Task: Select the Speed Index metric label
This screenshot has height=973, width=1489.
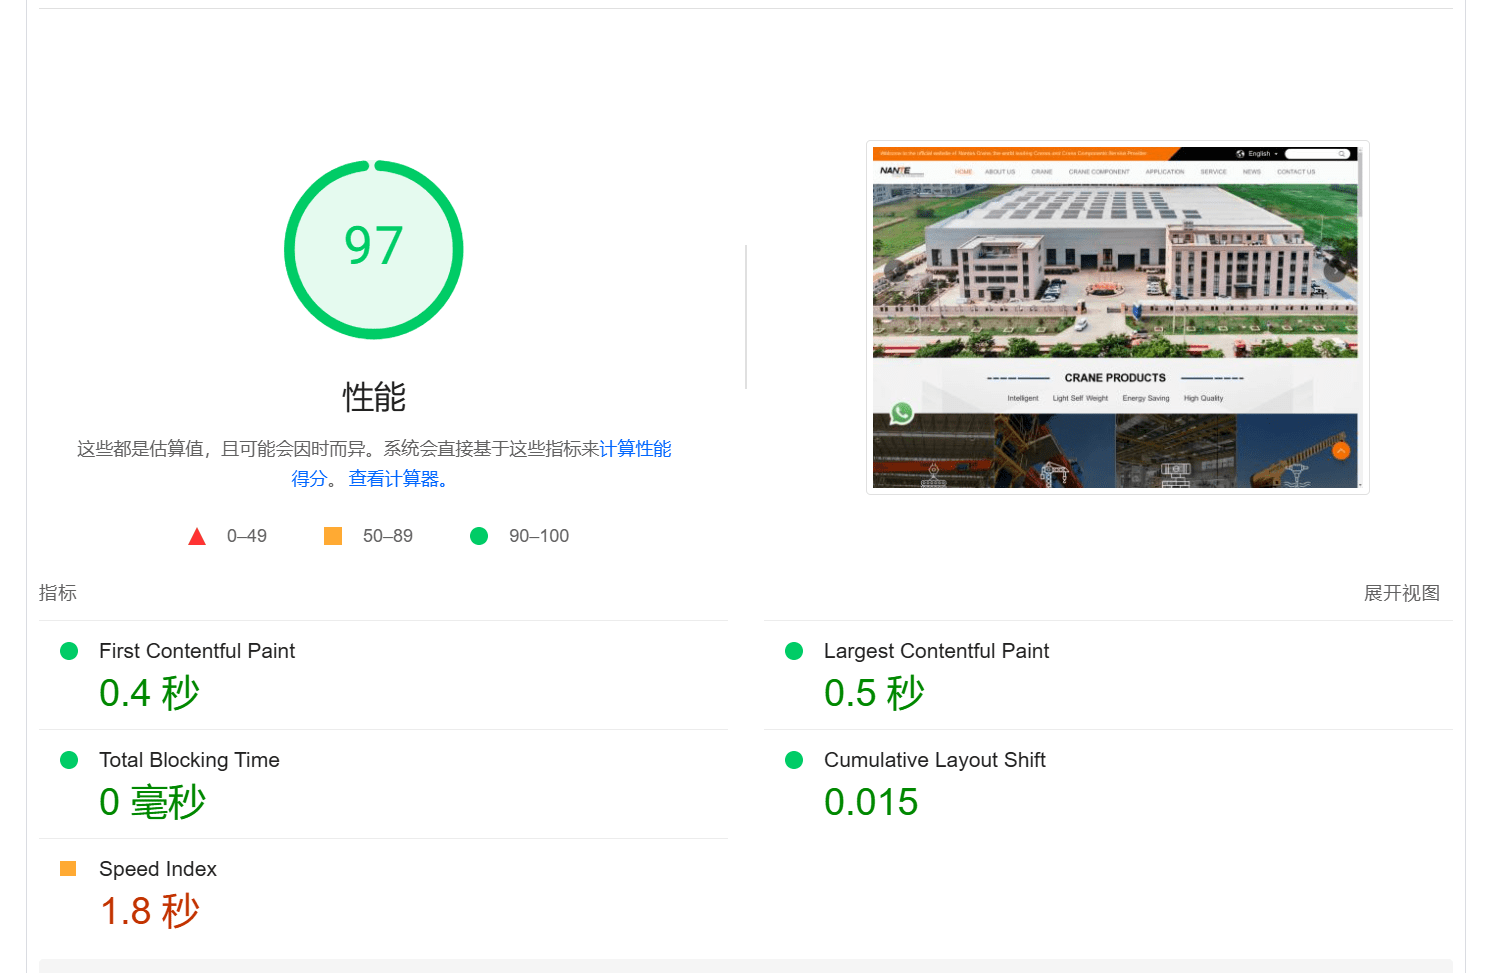Action: (158, 869)
